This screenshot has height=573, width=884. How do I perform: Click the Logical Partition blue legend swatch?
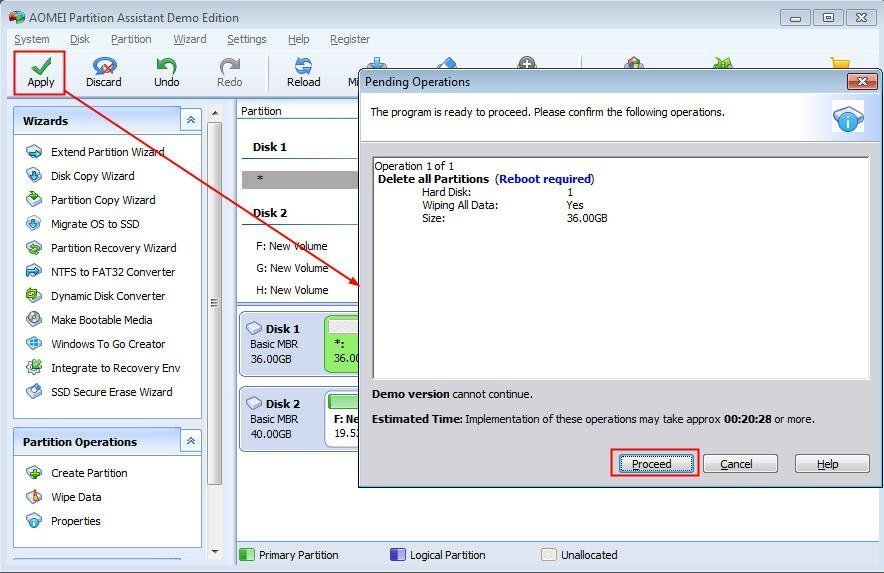click(x=397, y=554)
